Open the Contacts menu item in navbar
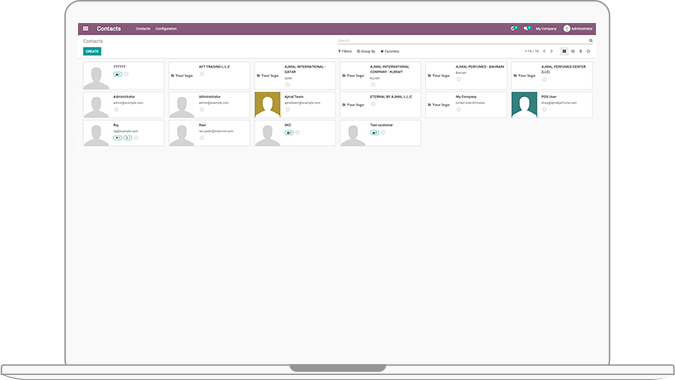The height and width of the screenshot is (380, 675). point(143,29)
